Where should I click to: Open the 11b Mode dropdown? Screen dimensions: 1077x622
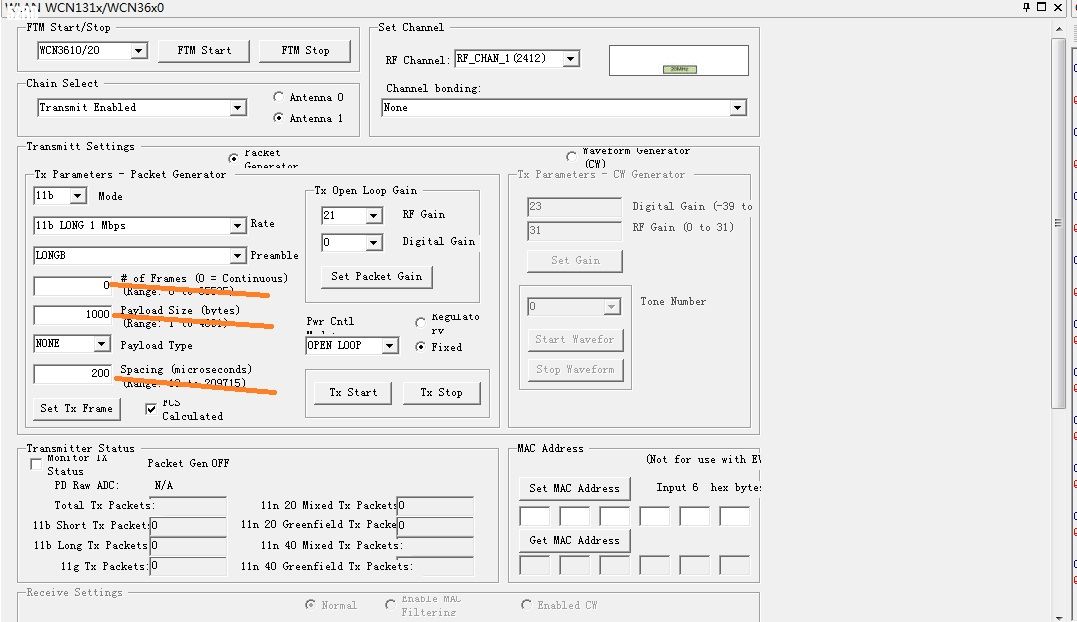[x=78, y=196]
